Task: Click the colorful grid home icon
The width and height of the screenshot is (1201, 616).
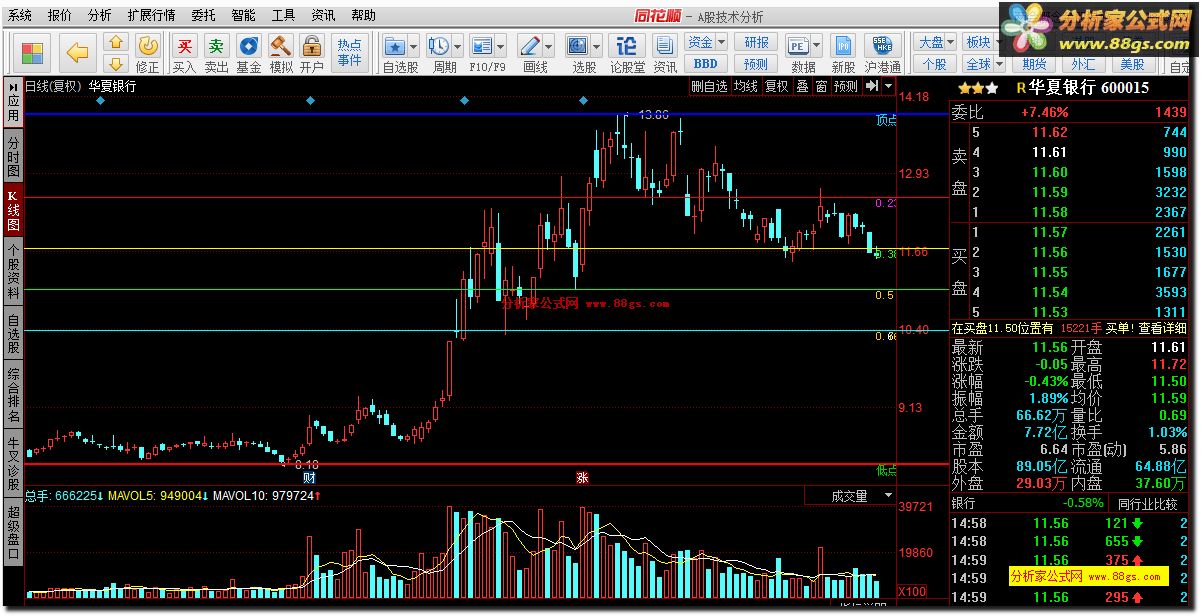Action: pos(33,52)
